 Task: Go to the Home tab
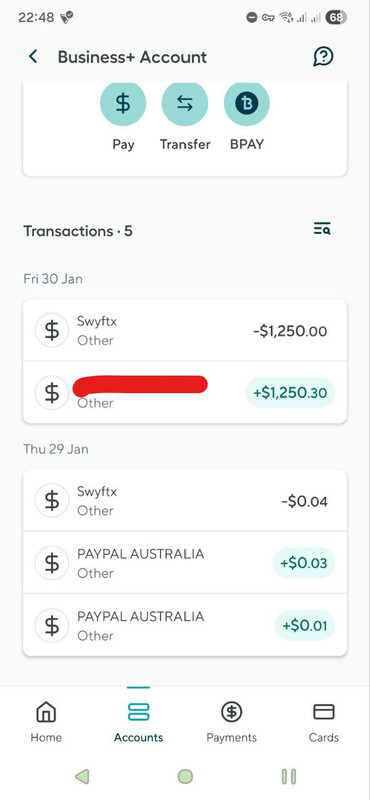[x=46, y=722]
